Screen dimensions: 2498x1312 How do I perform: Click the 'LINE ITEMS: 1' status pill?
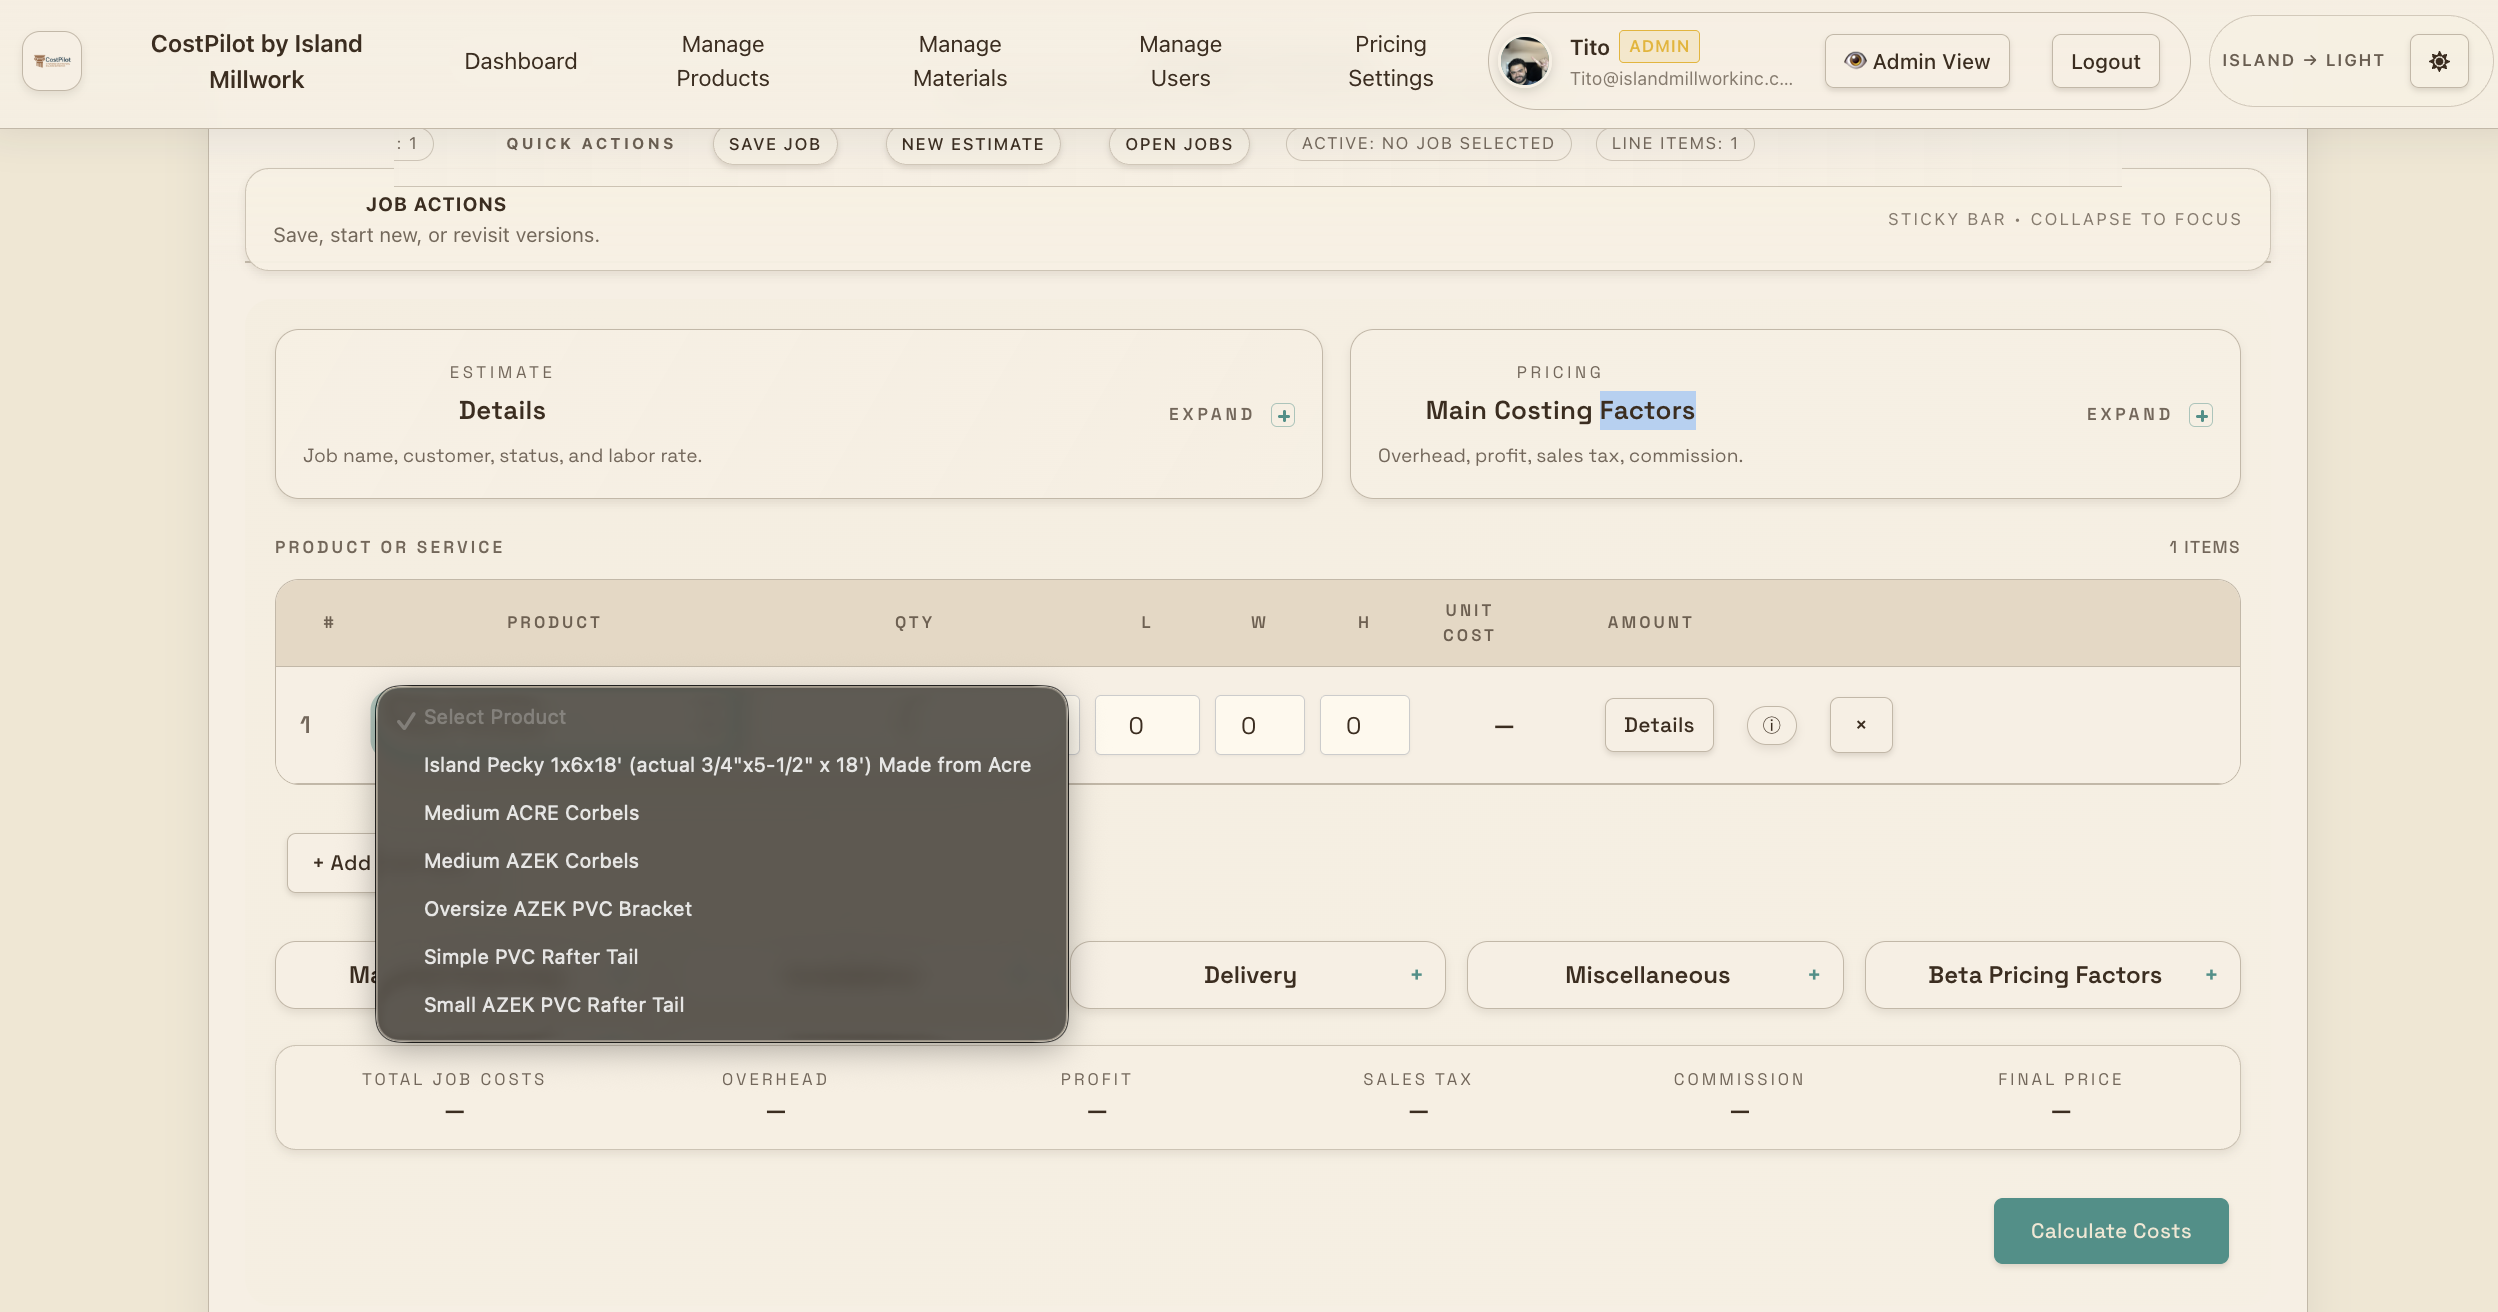[x=1675, y=144]
